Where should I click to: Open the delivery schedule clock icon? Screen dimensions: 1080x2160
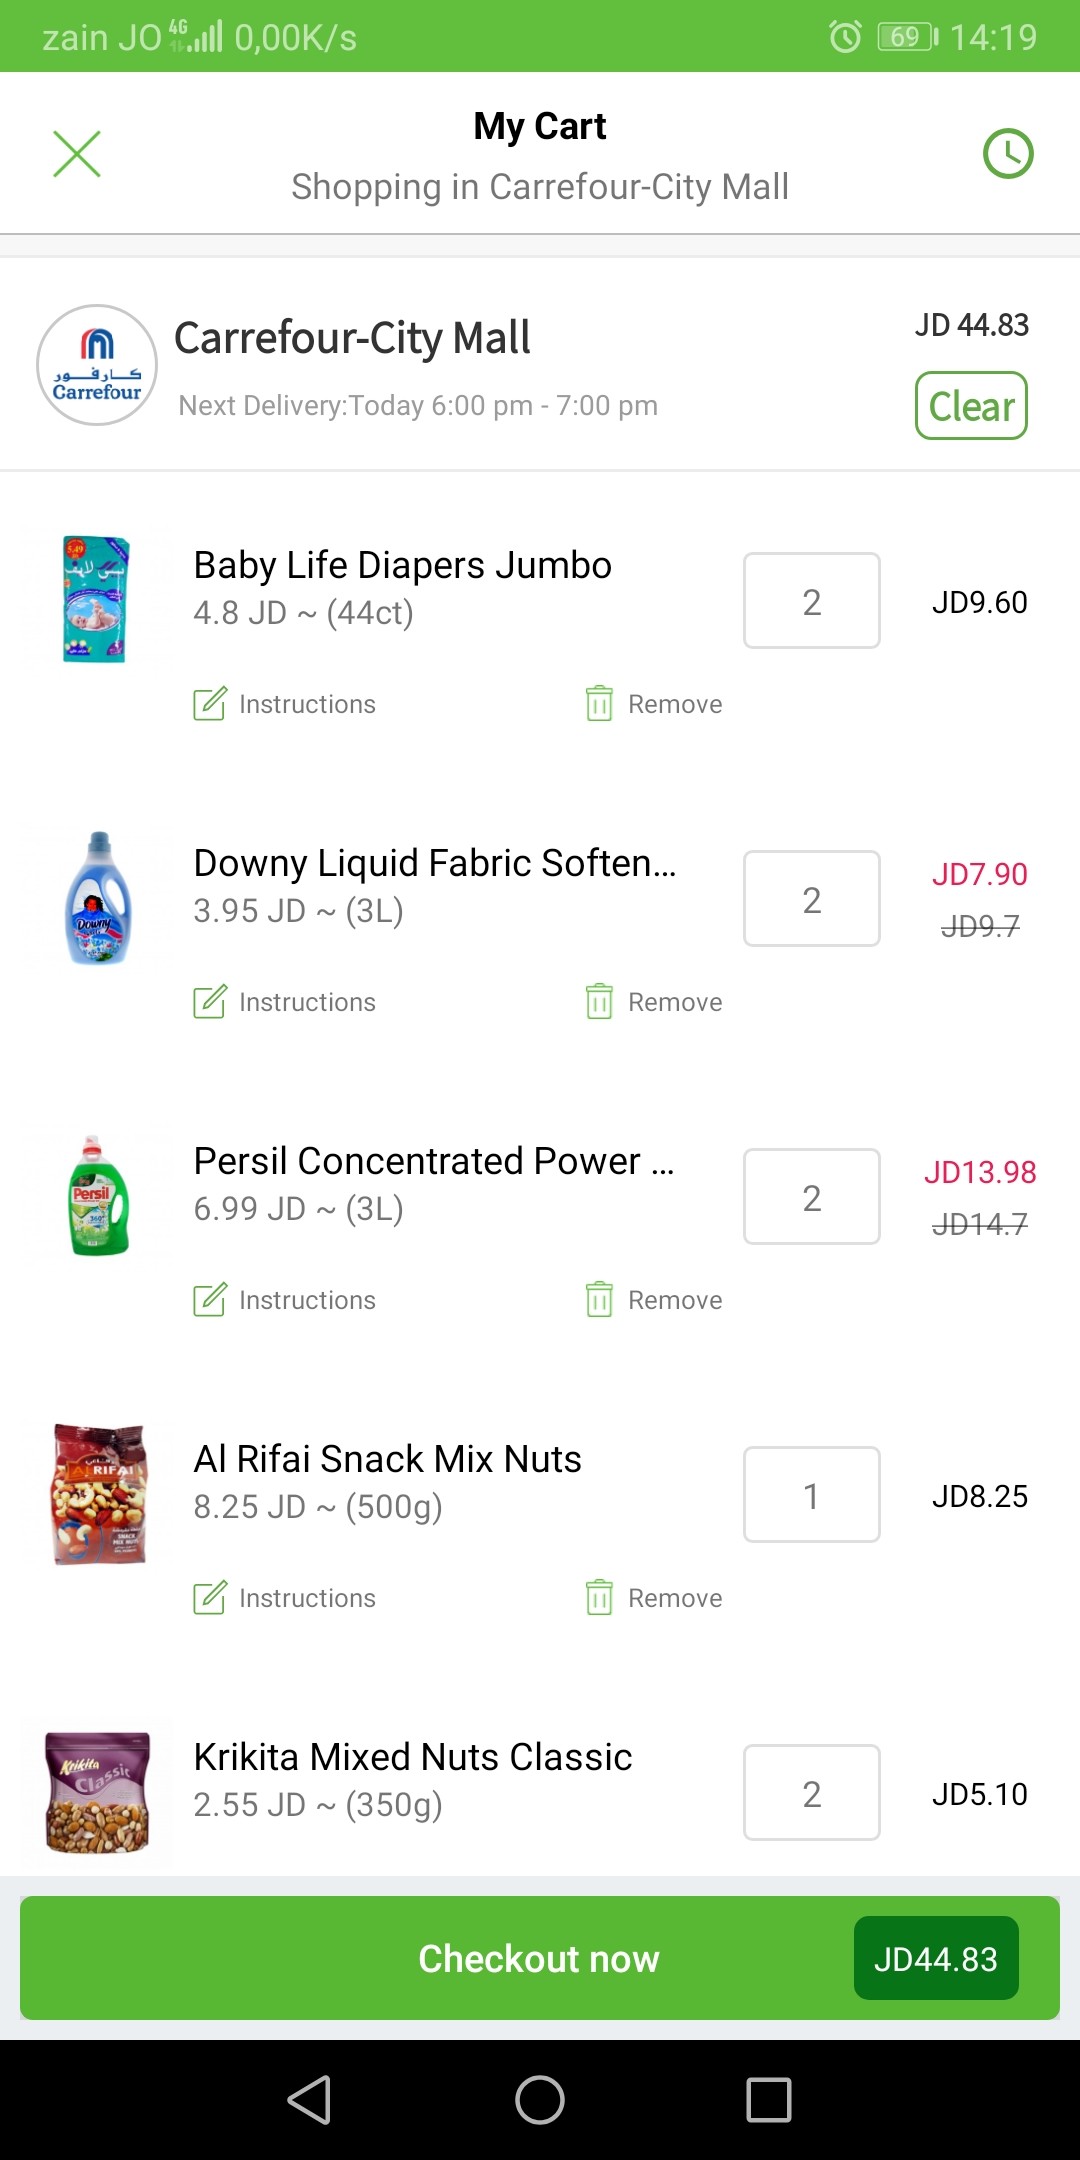tap(1008, 154)
